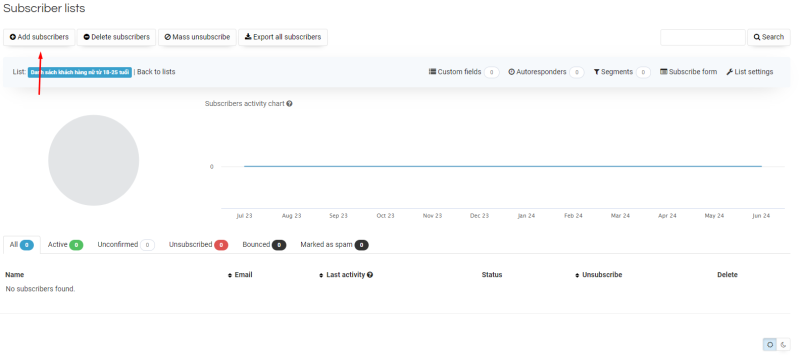Open List settings wrench link
Image resolution: width=800 pixels, height=362 pixels.
[x=749, y=72]
